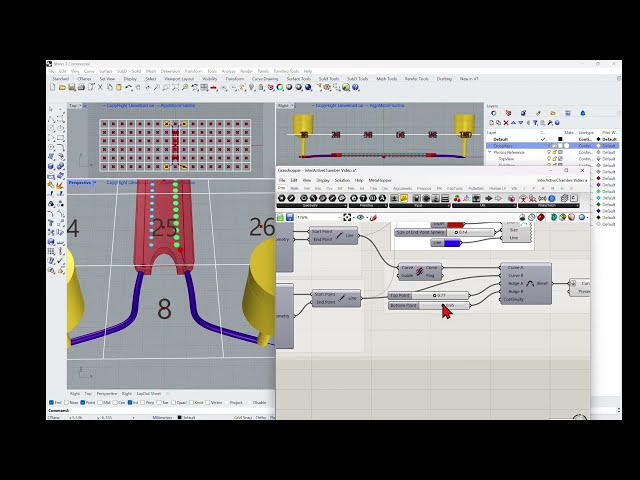Click the red preview-selected icon in Grasshopper canvas toolbar
This screenshot has height=480, width=640.
(541, 217)
